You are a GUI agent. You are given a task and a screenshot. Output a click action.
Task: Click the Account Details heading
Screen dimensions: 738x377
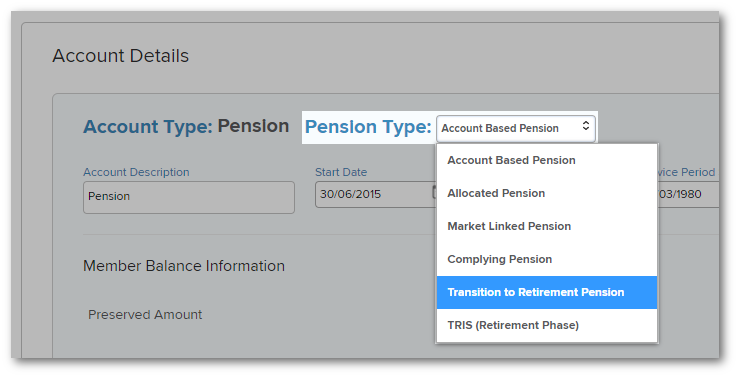coord(120,56)
